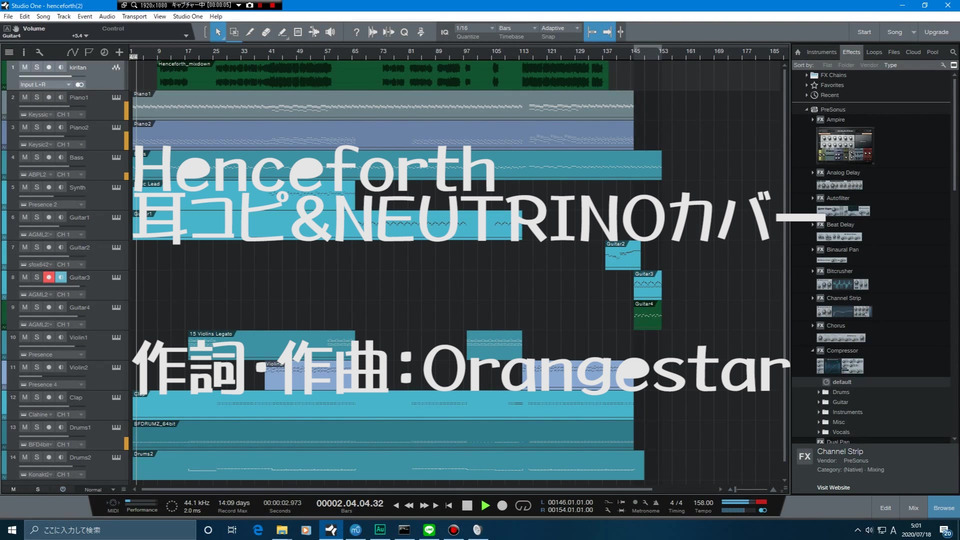960x540 pixels.
Task: Click the Henceforth_mixdown audio clip
Action: click(x=382, y=75)
